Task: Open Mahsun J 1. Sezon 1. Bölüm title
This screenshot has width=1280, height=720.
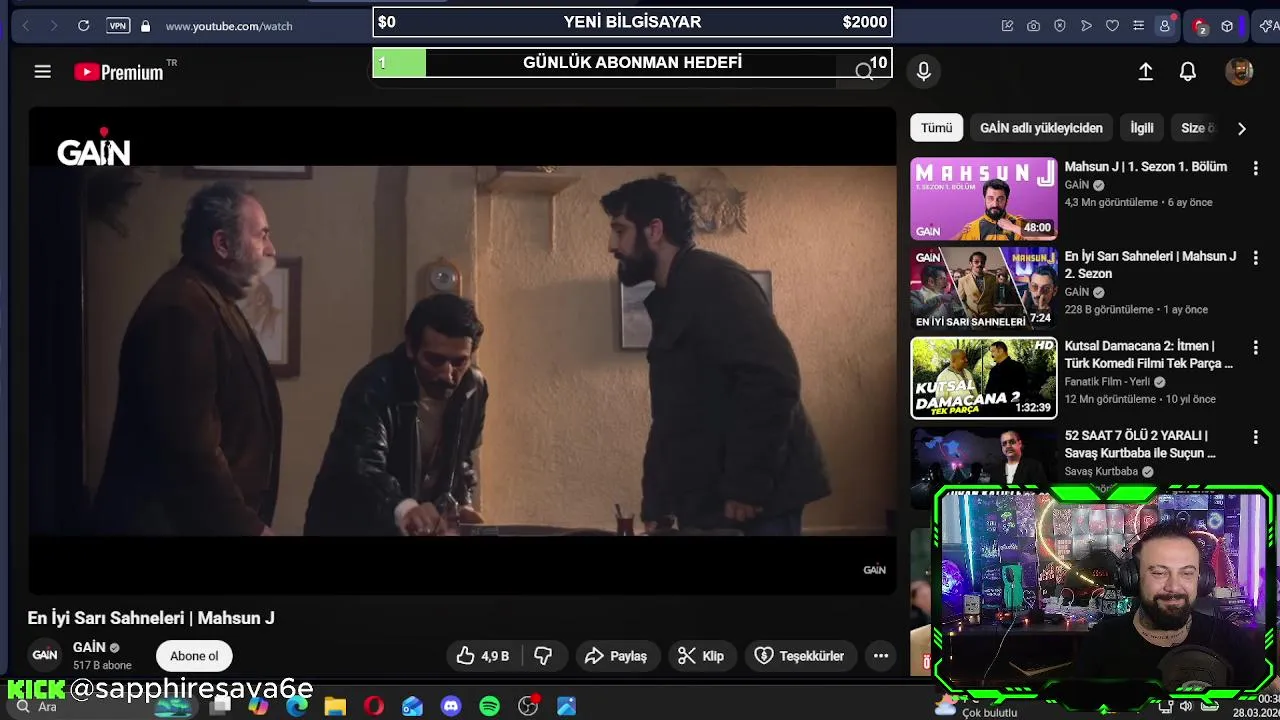Action: pyautogui.click(x=1146, y=167)
